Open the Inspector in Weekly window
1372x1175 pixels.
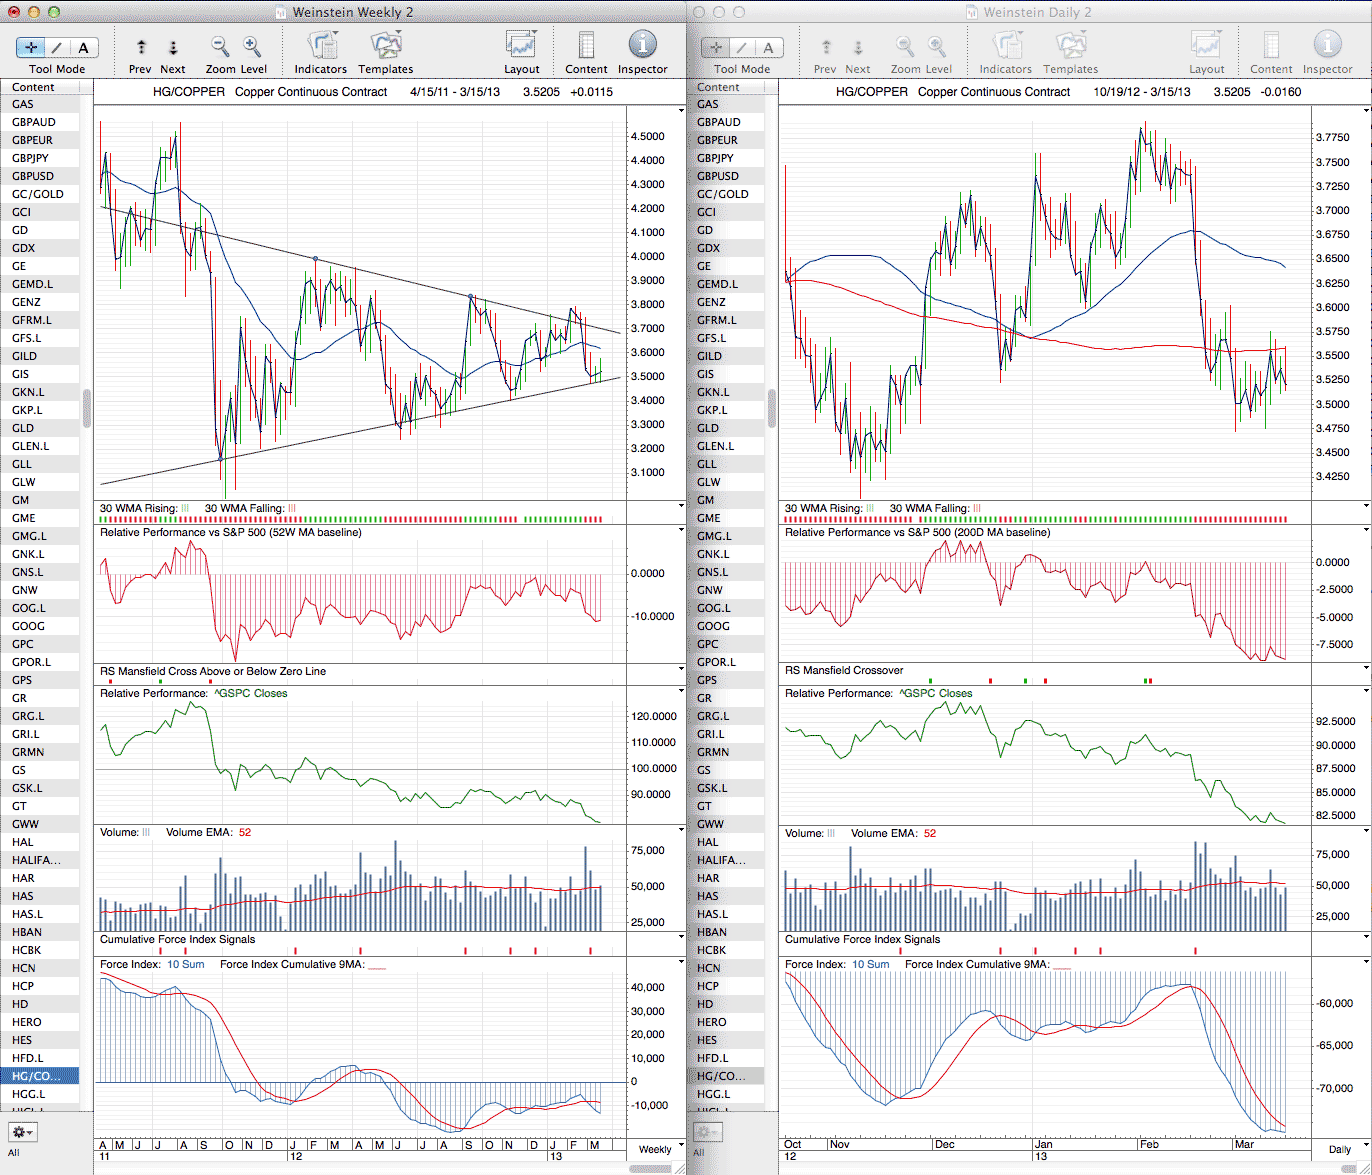(x=642, y=46)
